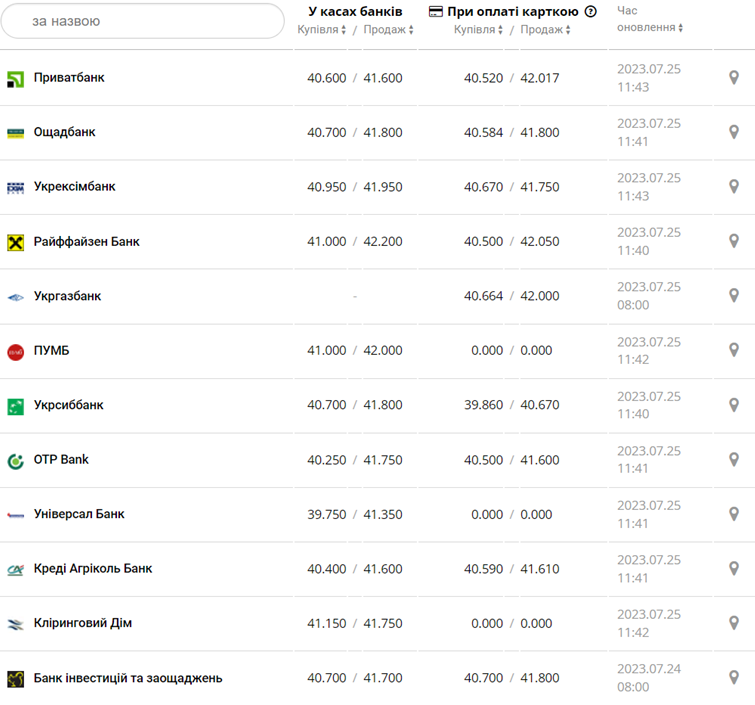Image resolution: width=755 pixels, height=705 pixels.
Task: Sort by card payment Купівля rate
Action: (x=479, y=30)
